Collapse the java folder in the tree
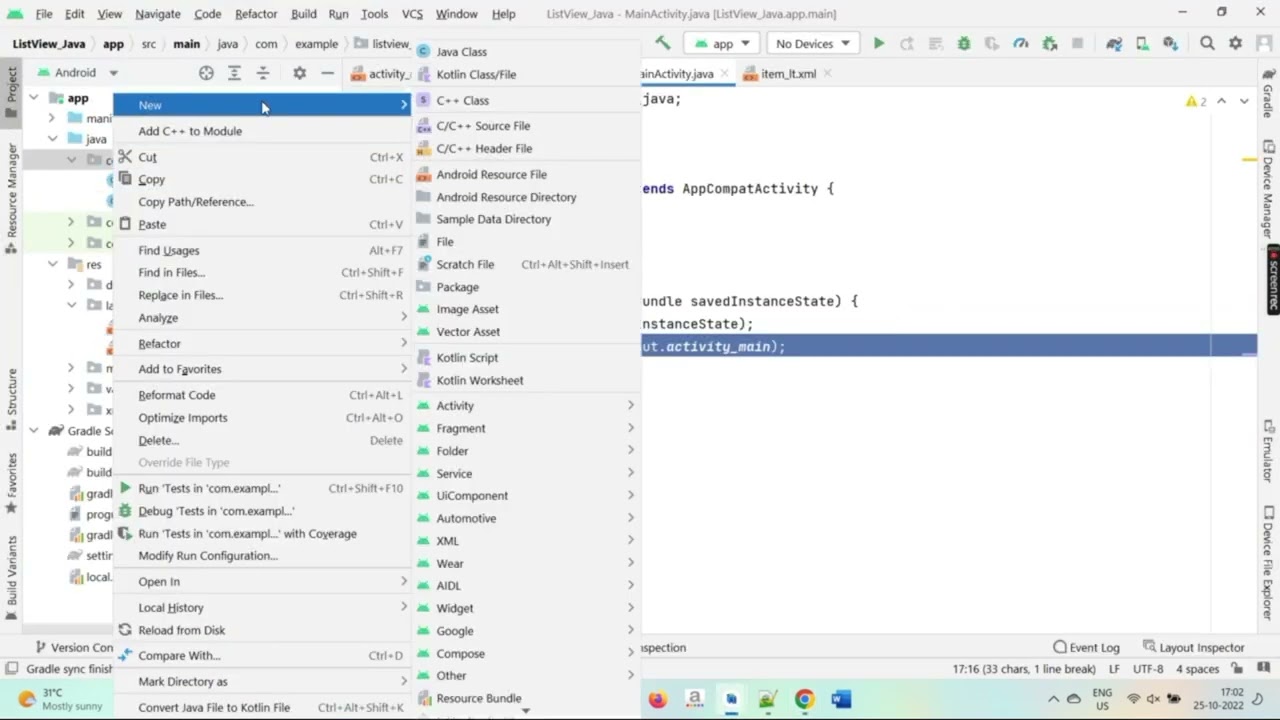The height and width of the screenshot is (720, 1280). click(x=52, y=139)
